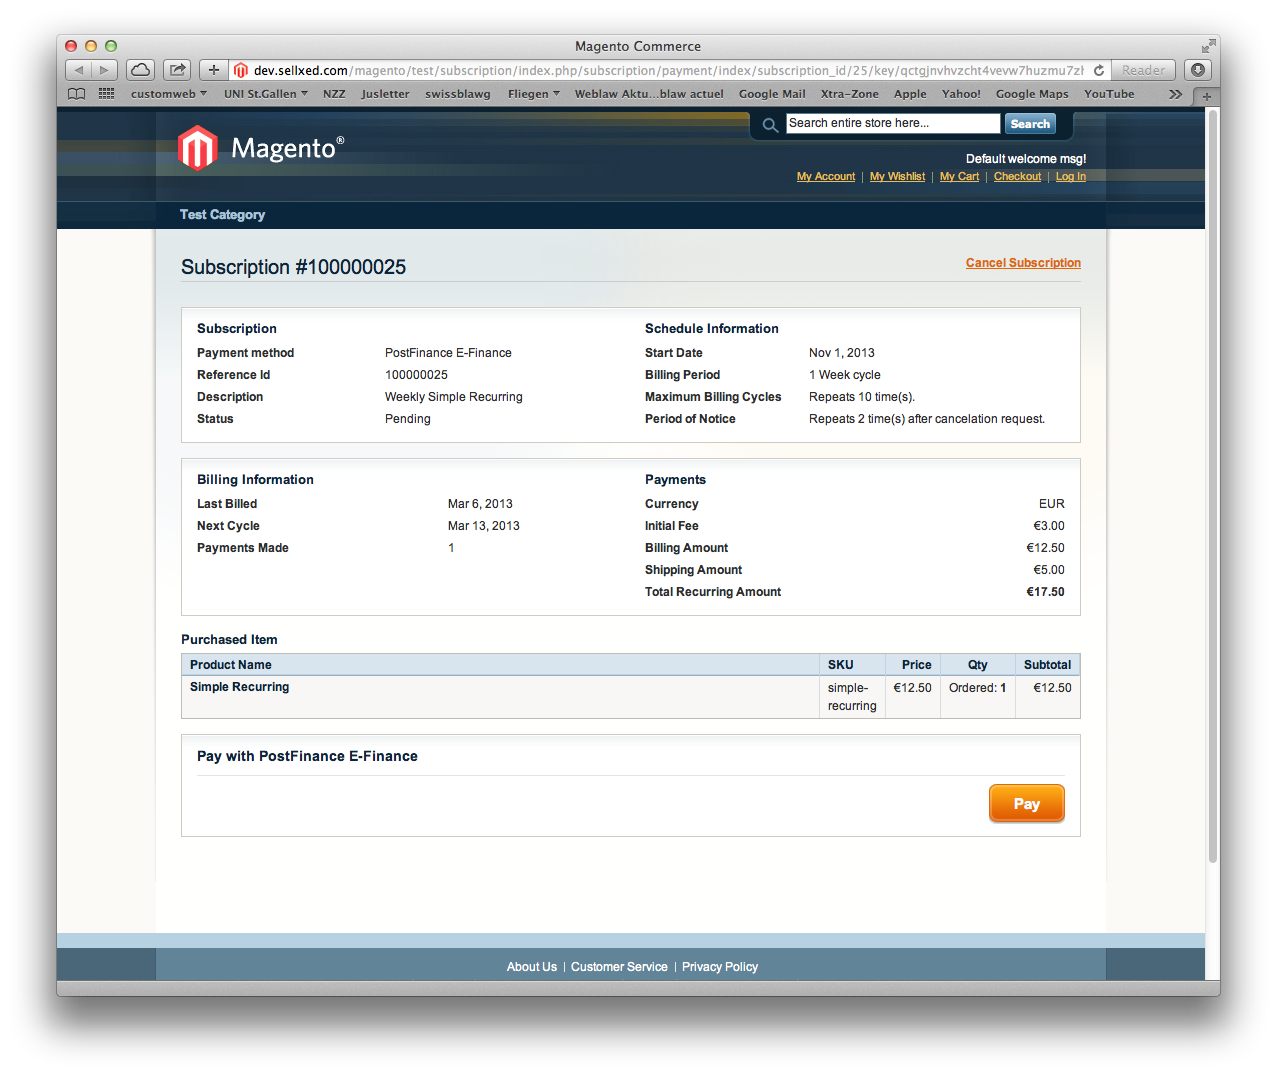1277x1075 pixels.
Task: Click the Cancel Subscription link
Action: [x=1023, y=263]
